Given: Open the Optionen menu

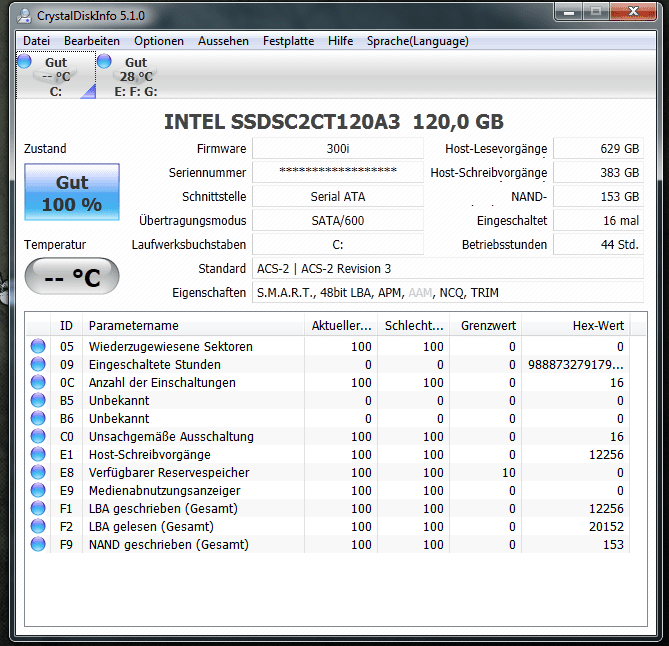Looking at the screenshot, I should [159, 41].
